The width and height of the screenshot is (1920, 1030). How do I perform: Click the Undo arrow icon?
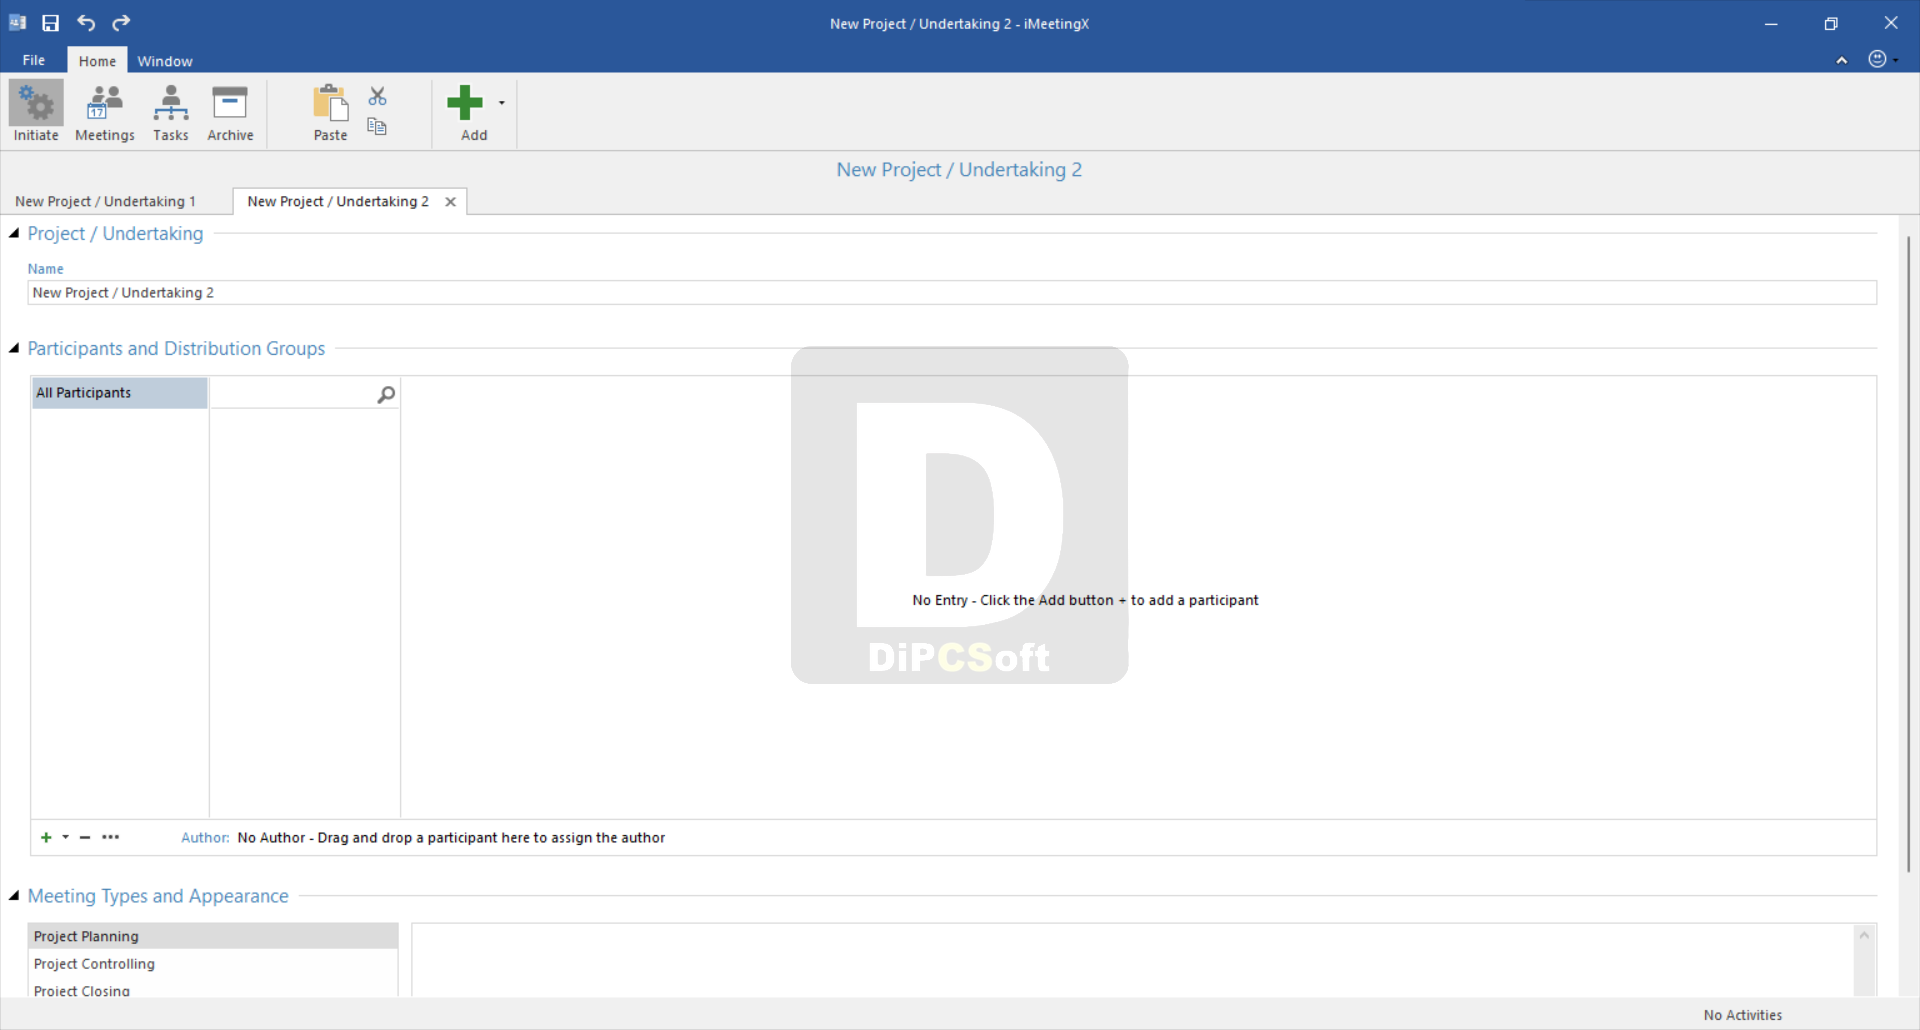pos(86,23)
